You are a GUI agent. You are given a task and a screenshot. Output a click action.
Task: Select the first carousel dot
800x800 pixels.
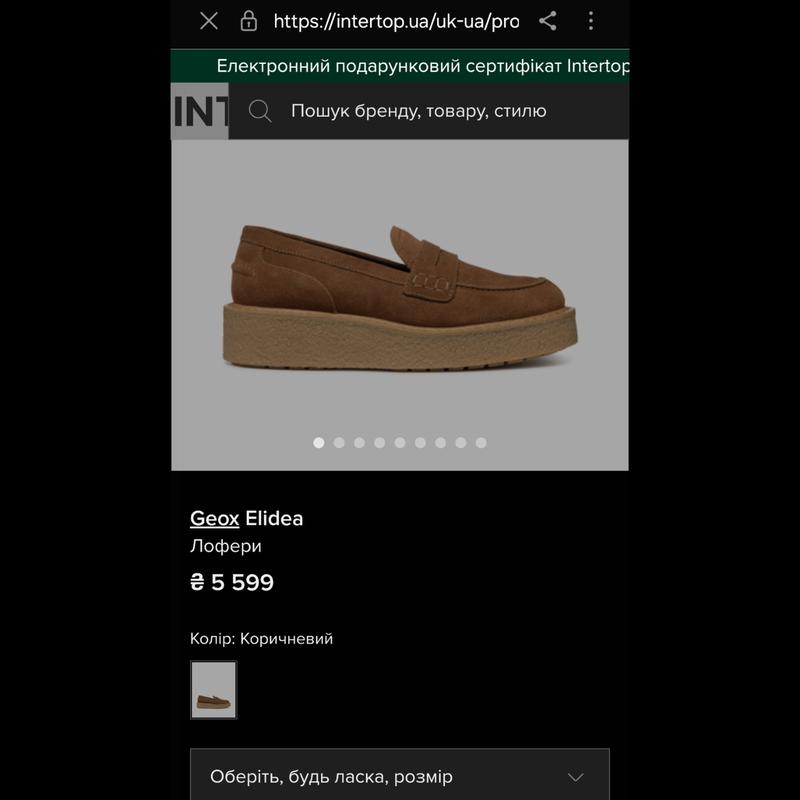[x=319, y=442]
